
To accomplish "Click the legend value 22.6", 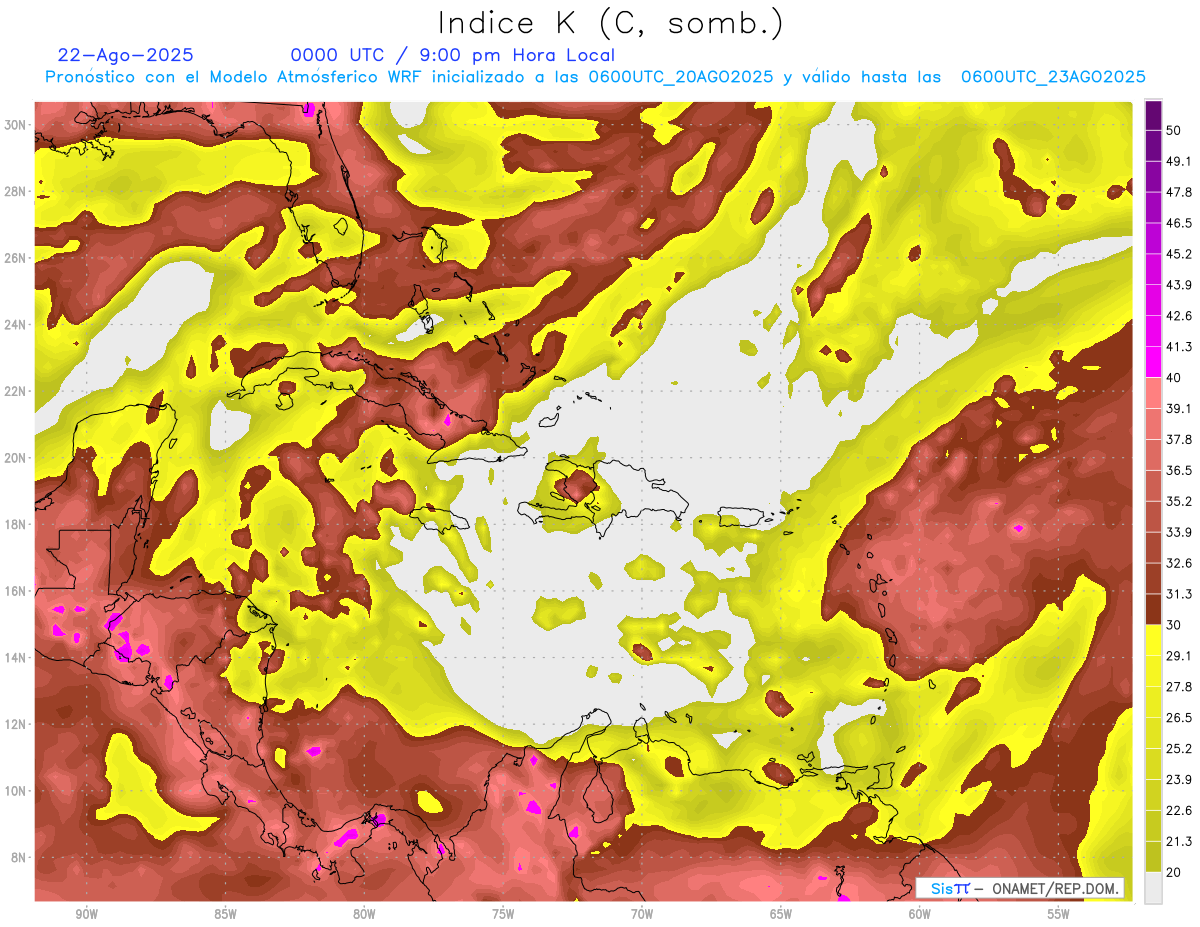I will [x=1179, y=810].
